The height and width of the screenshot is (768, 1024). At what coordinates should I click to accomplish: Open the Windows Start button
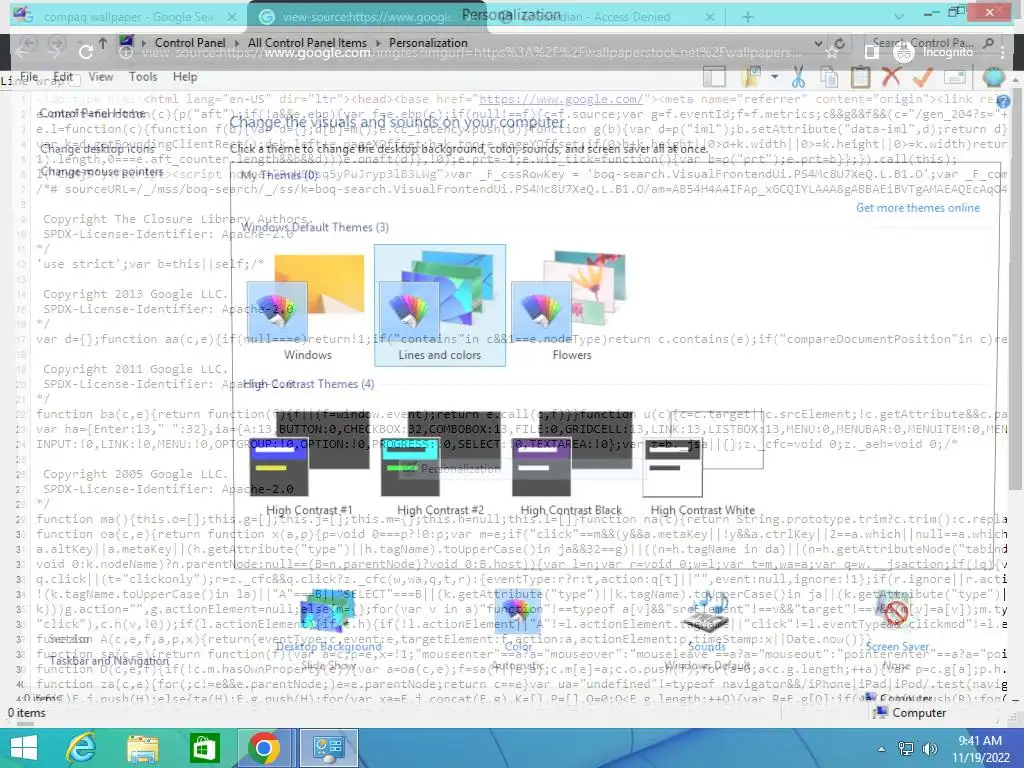pyautogui.click(x=24, y=748)
